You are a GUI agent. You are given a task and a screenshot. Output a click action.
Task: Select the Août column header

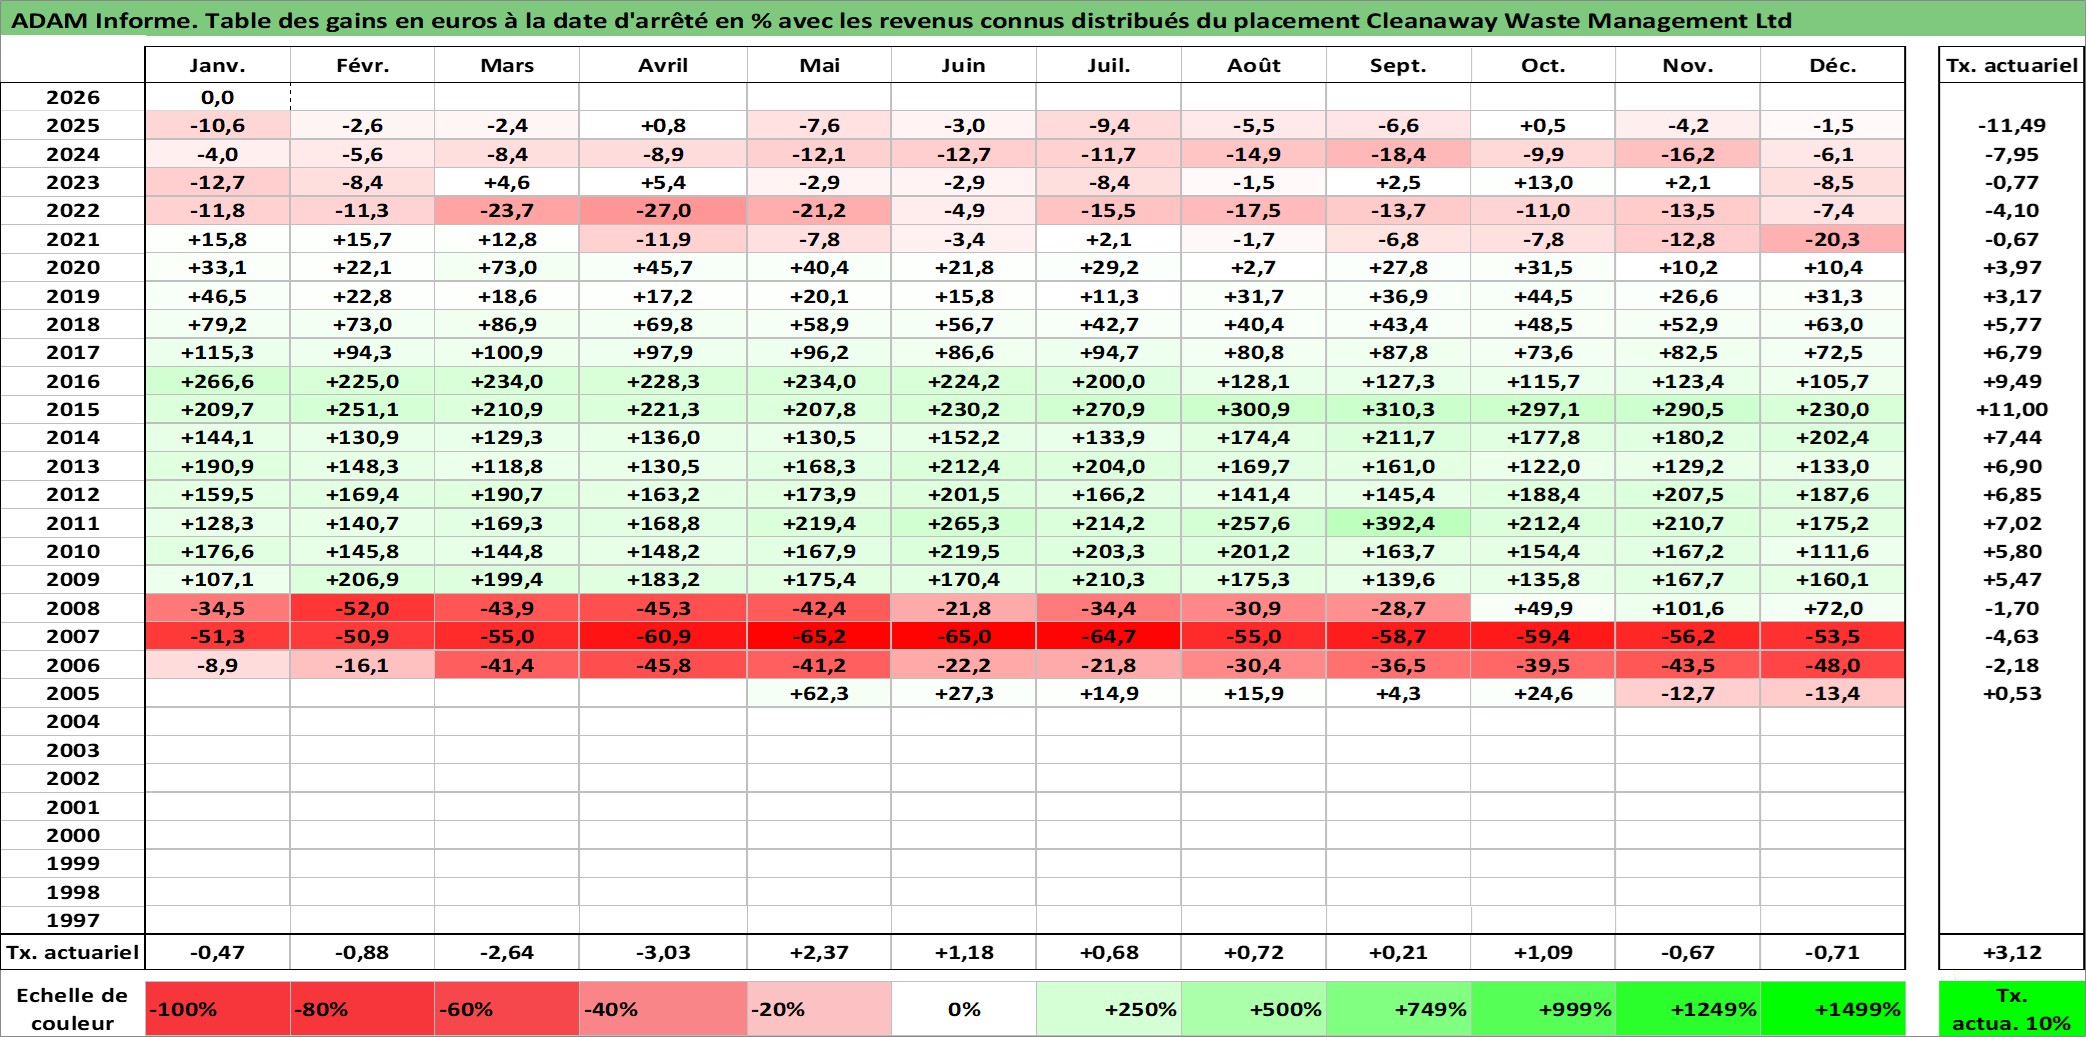pos(1254,65)
